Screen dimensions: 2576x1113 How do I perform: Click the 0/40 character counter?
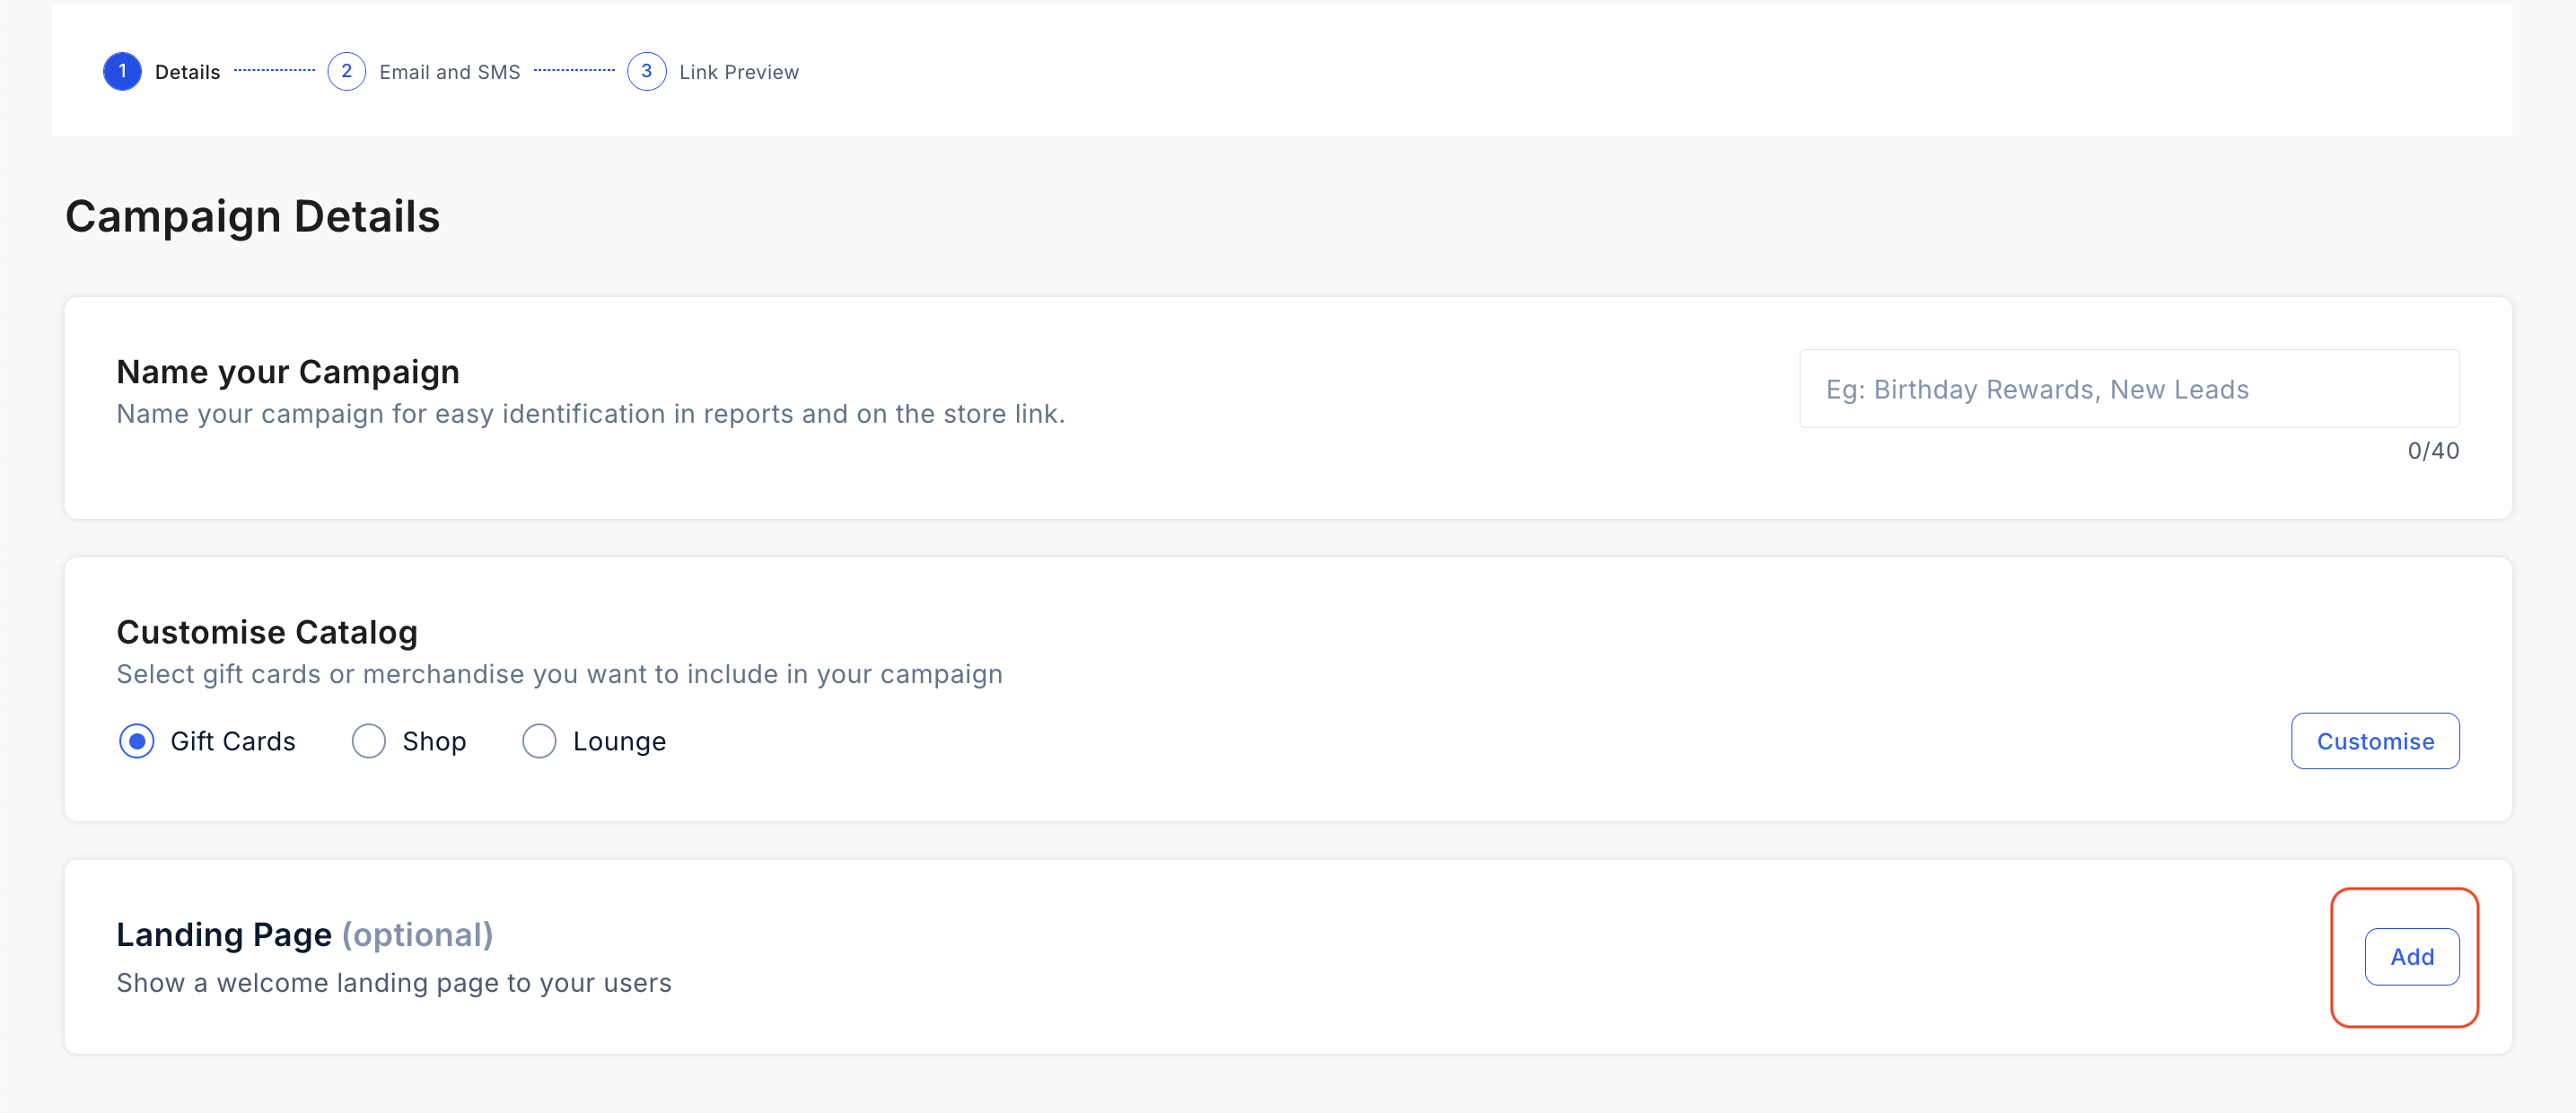click(2433, 451)
